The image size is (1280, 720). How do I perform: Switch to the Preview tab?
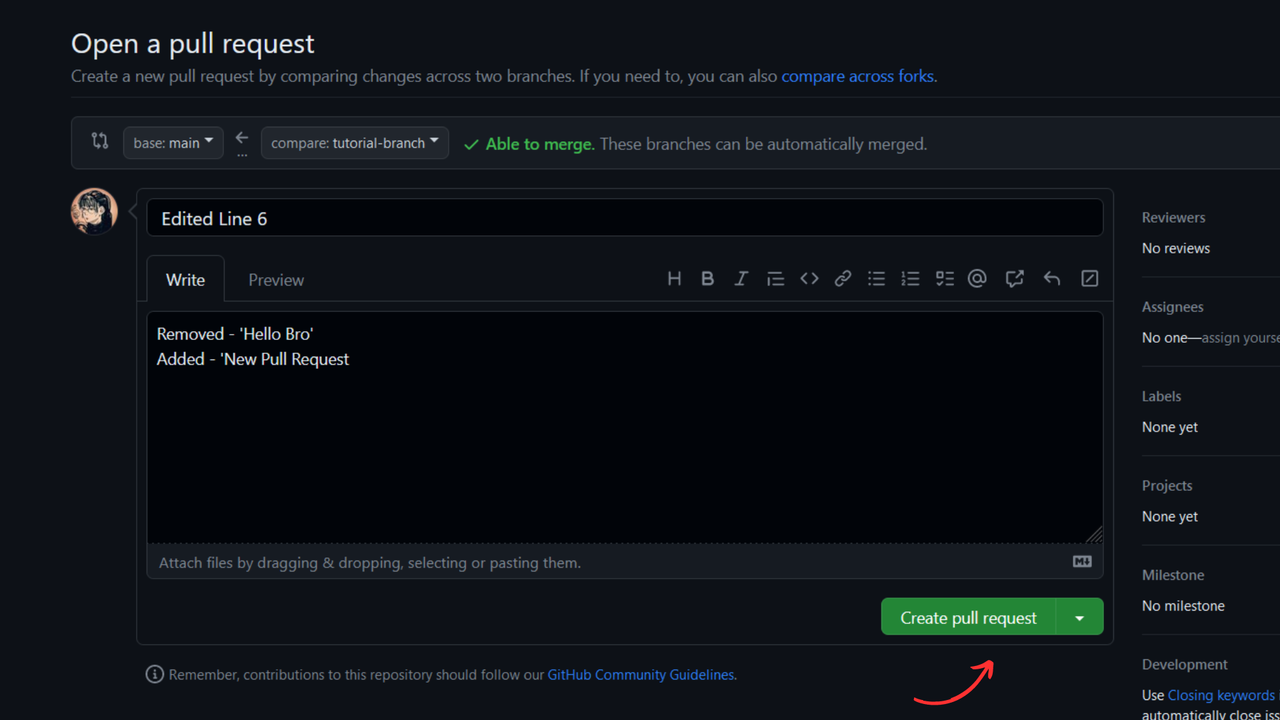pos(276,280)
